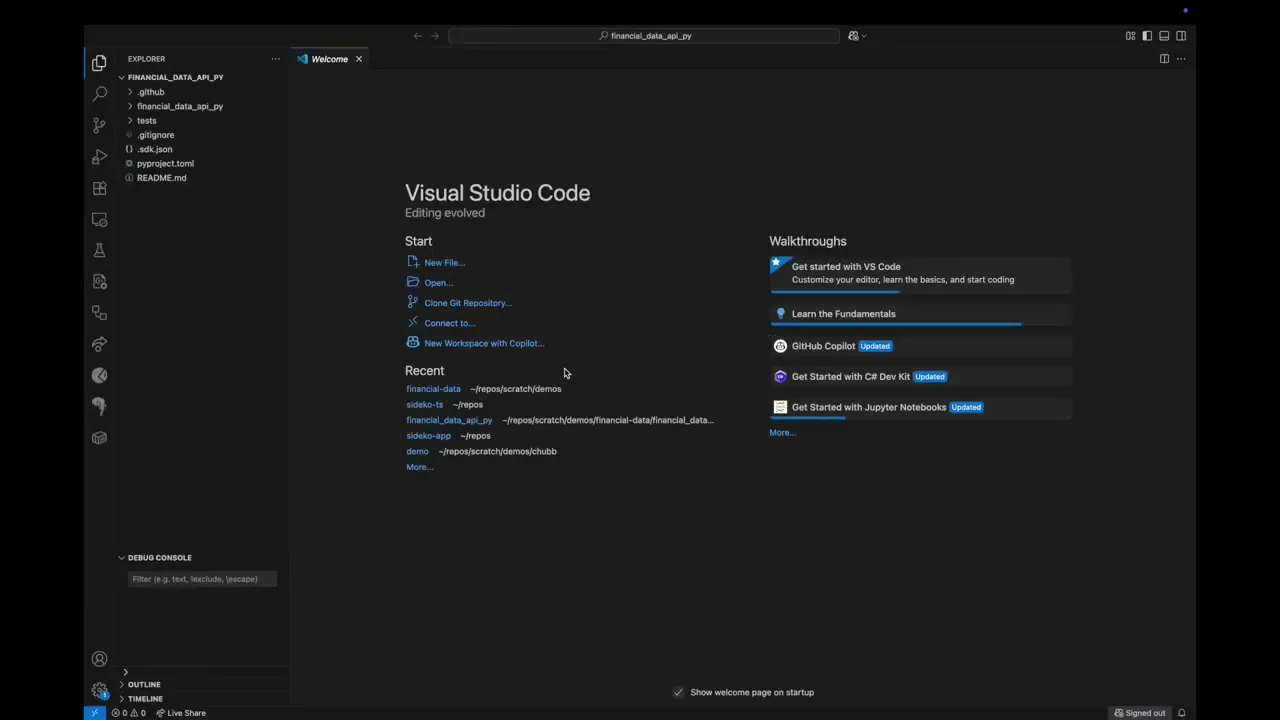Focus the debug console filter field
The width and height of the screenshot is (1280, 720).
tap(203, 579)
